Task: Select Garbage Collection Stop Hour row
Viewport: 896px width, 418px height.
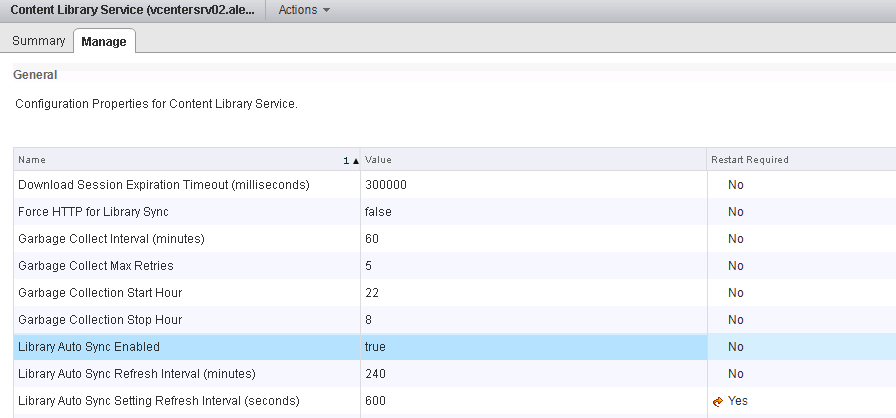Action: (x=100, y=320)
